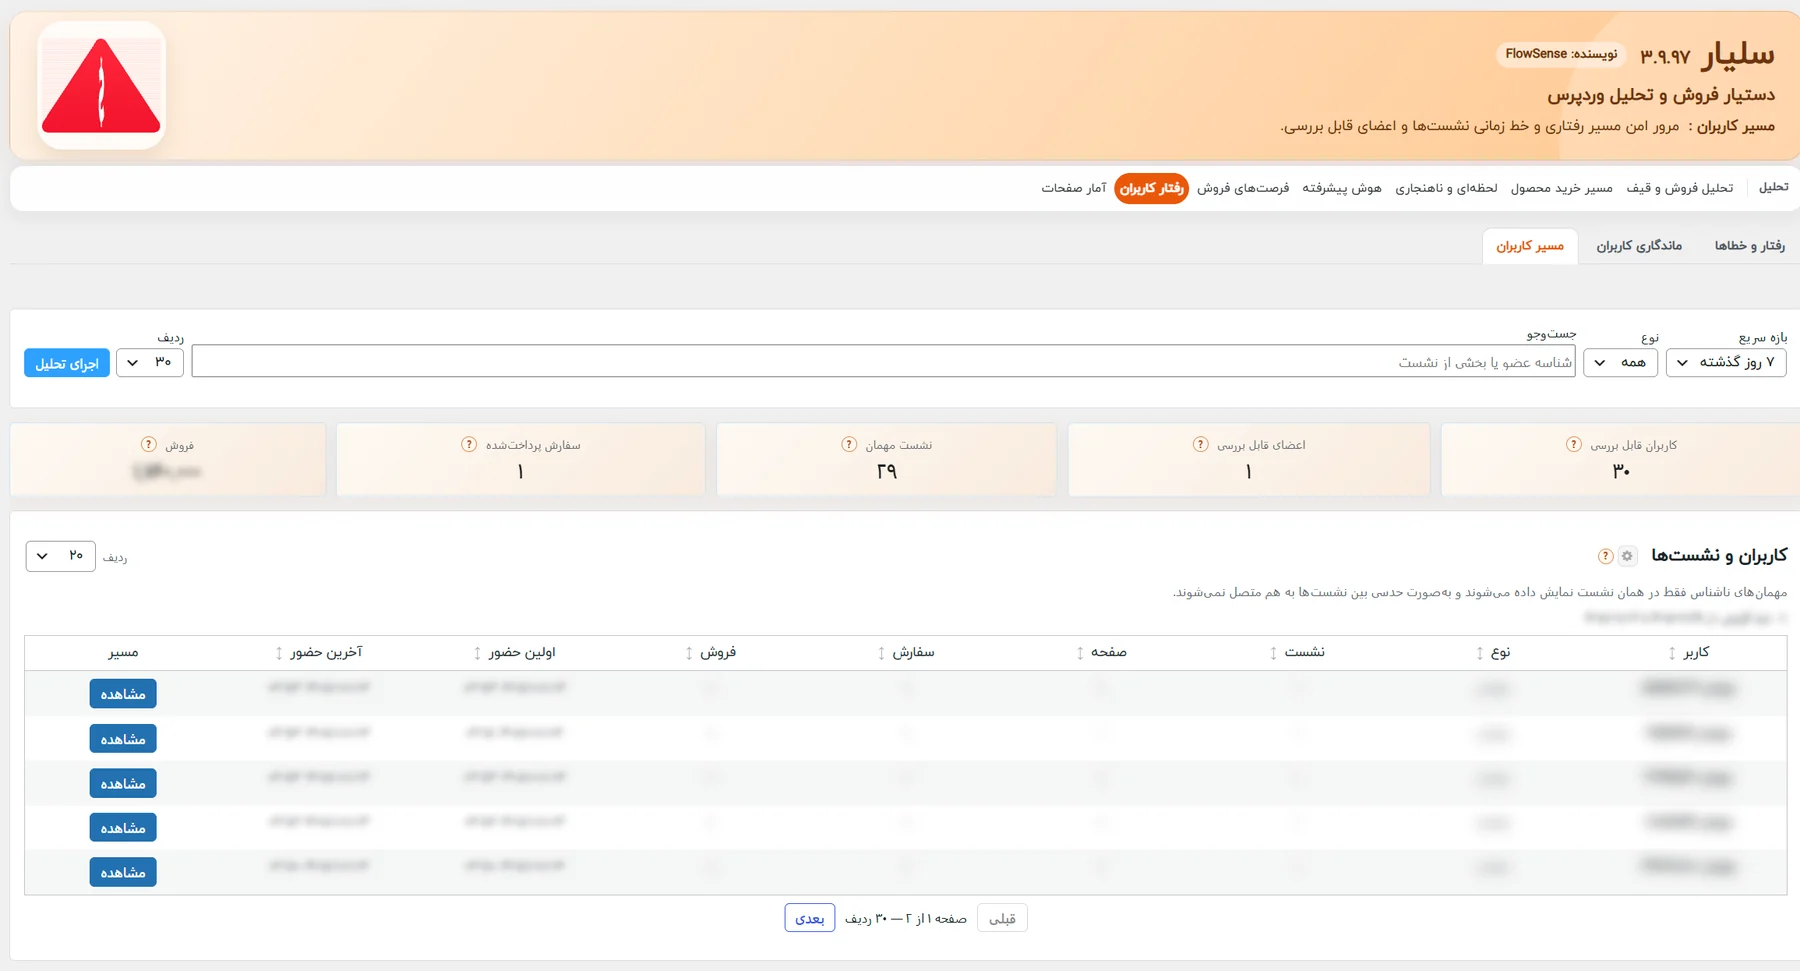
Task: Focus the جست‌وجو member ID search field
Action: (884, 362)
